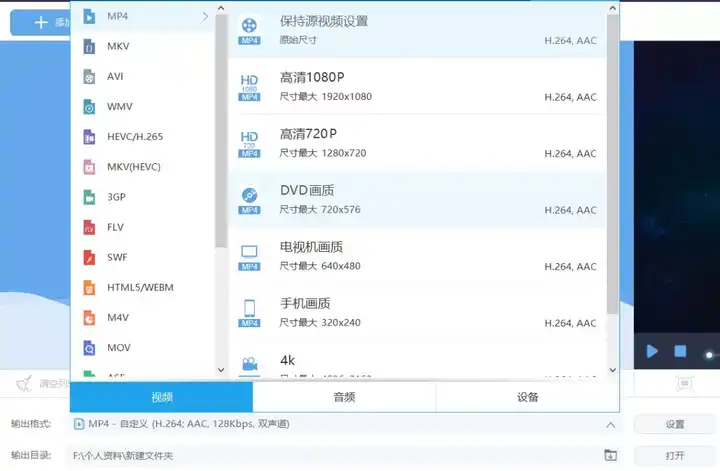Click the preset list scrollbar thumb
The width and height of the screenshot is (720, 471).
coord(612,164)
